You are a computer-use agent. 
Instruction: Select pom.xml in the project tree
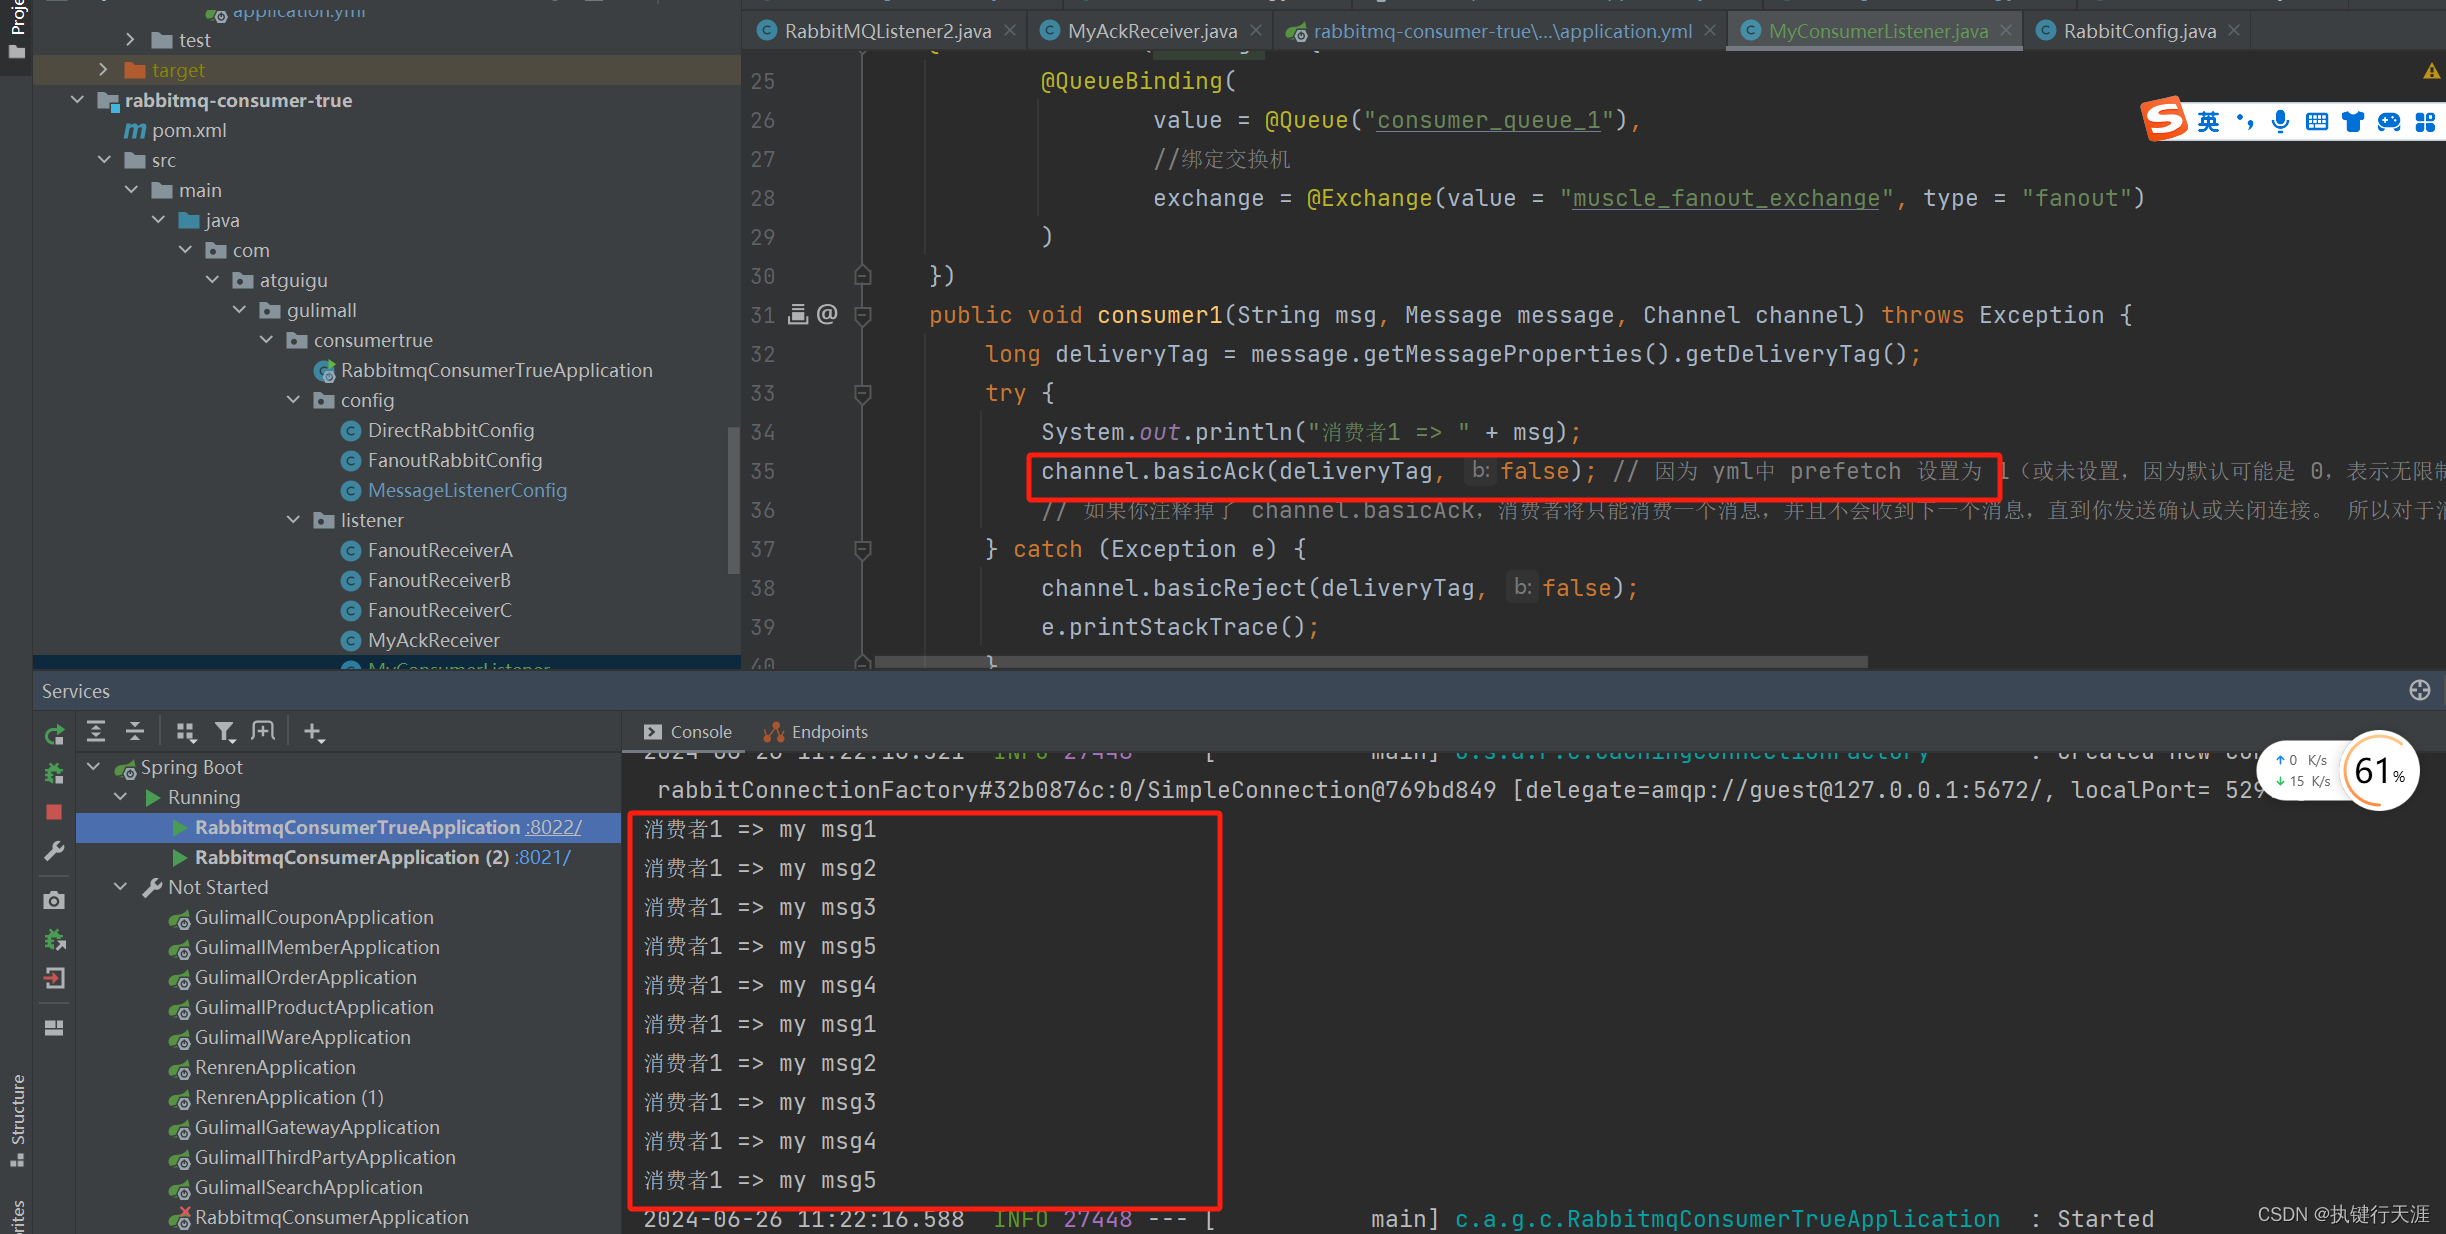(189, 130)
